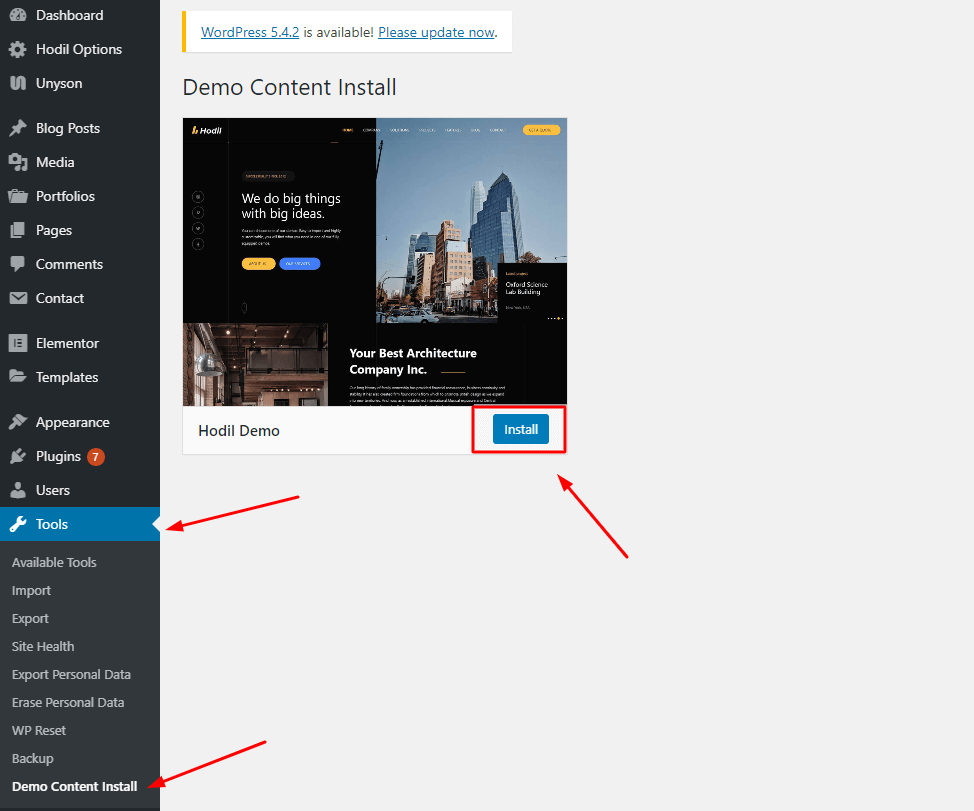Click the Blog Posts pin icon
The height and width of the screenshot is (811, 974).
point(18,128)
